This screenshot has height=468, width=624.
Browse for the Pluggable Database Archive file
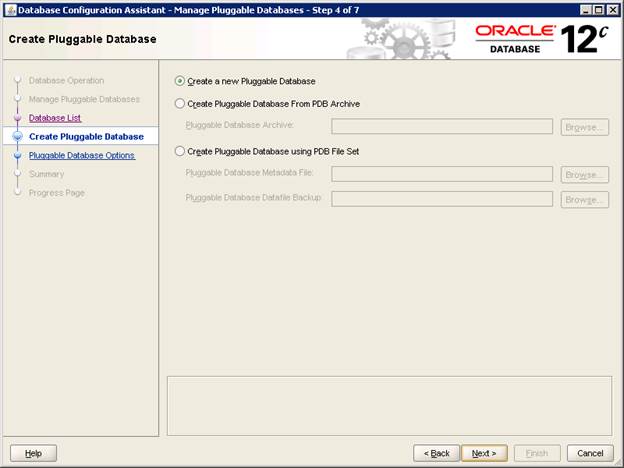click(584, 127)
